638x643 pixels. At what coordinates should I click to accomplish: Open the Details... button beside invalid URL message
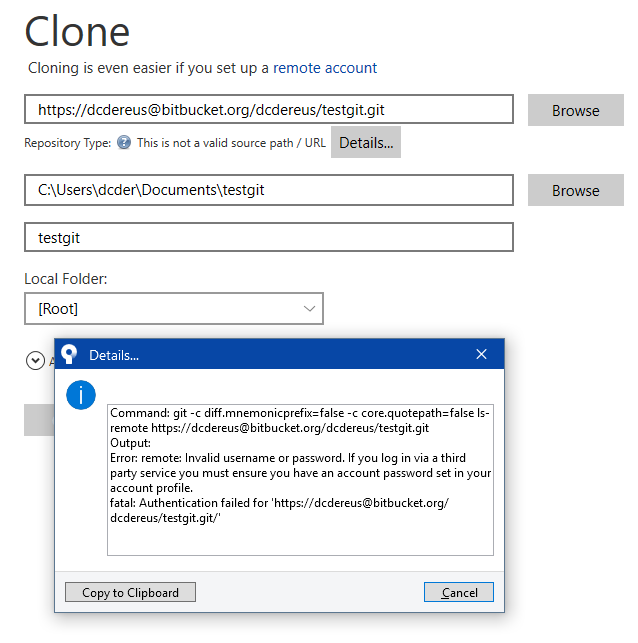(x=366, y=142)
